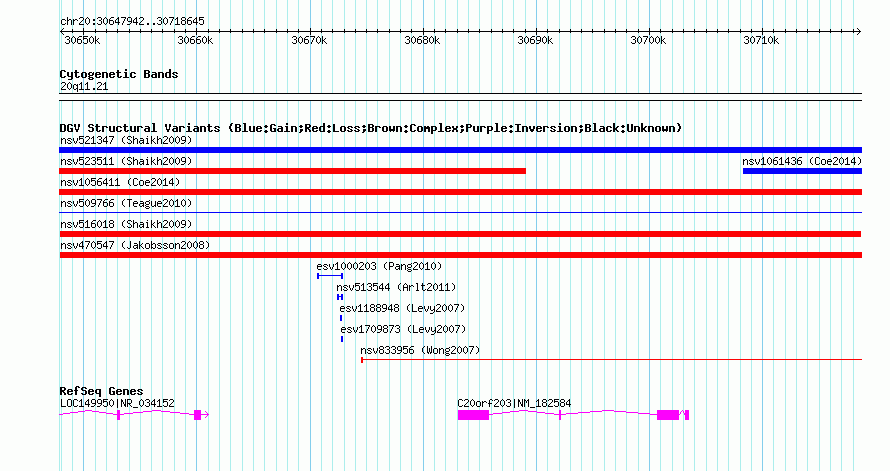Click the ruler's left arrowhead
This screenshot has height=471, width=890.
click(x=62, y=32)
